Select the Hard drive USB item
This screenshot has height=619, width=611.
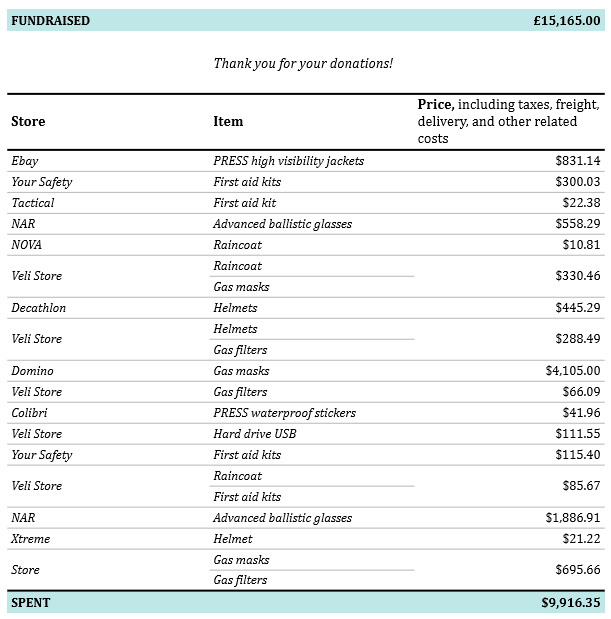[254, 434]
